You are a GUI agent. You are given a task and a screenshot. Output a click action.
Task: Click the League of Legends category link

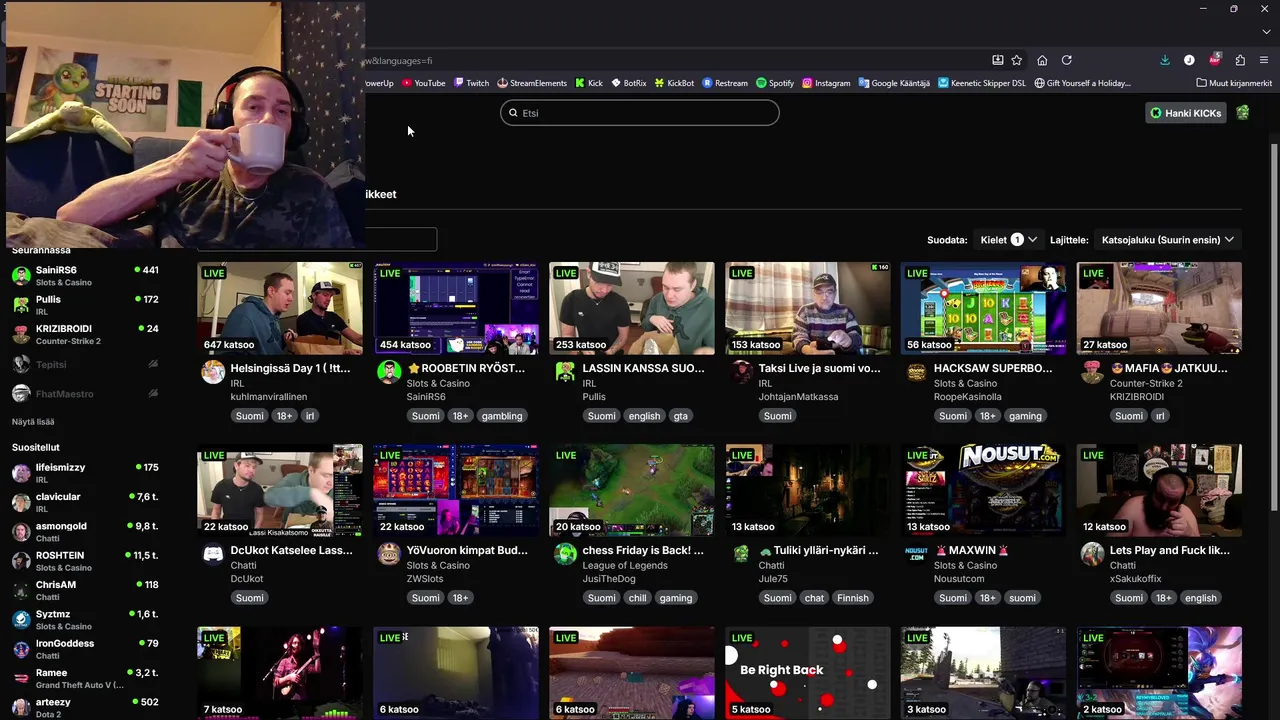click(623, 565)
